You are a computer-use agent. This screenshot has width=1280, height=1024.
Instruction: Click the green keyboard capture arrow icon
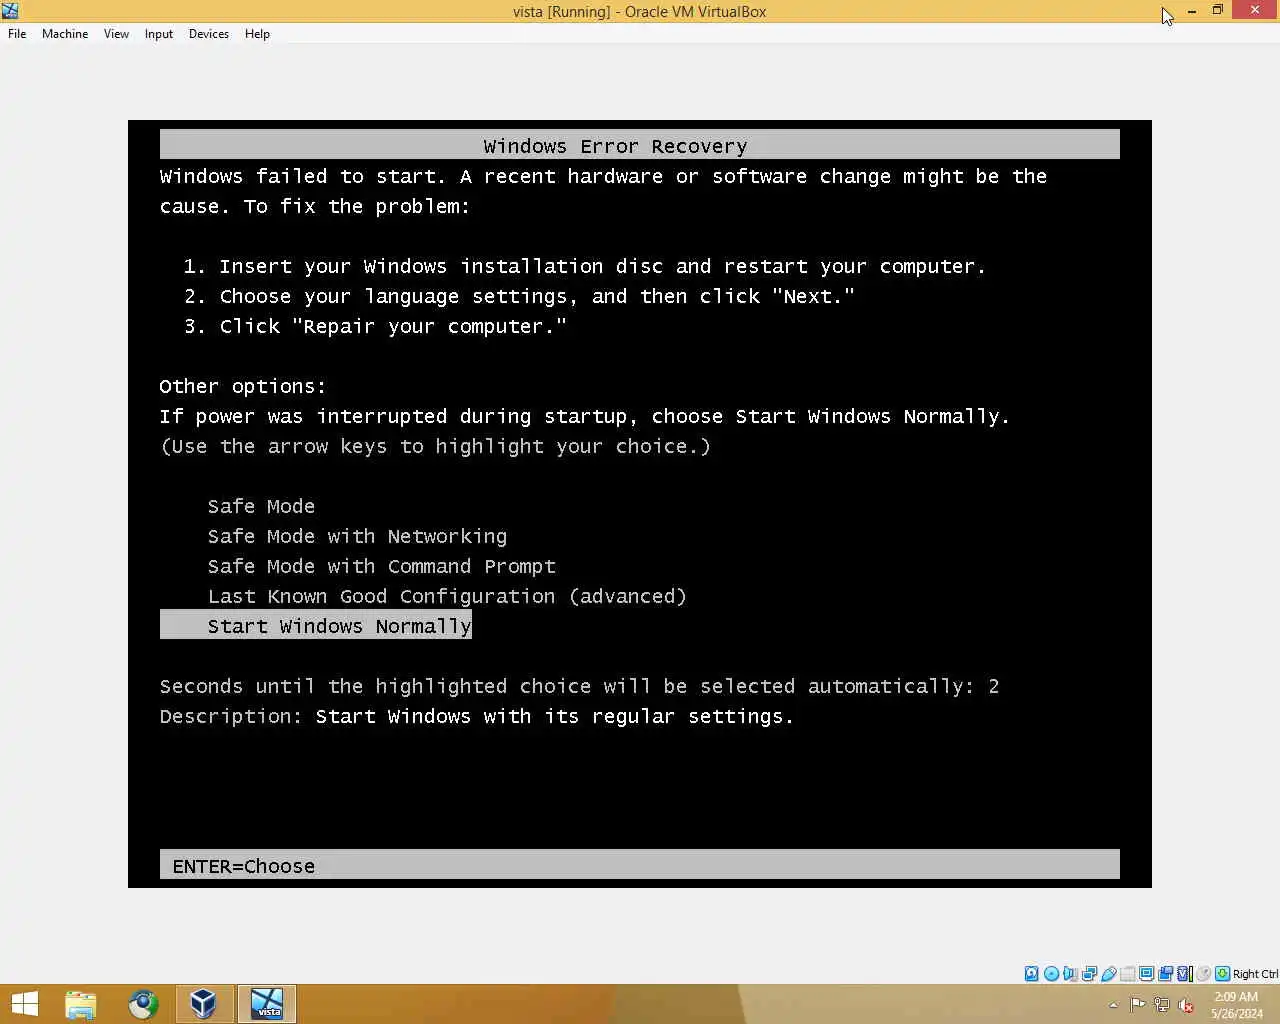(x=1222, y=973)
